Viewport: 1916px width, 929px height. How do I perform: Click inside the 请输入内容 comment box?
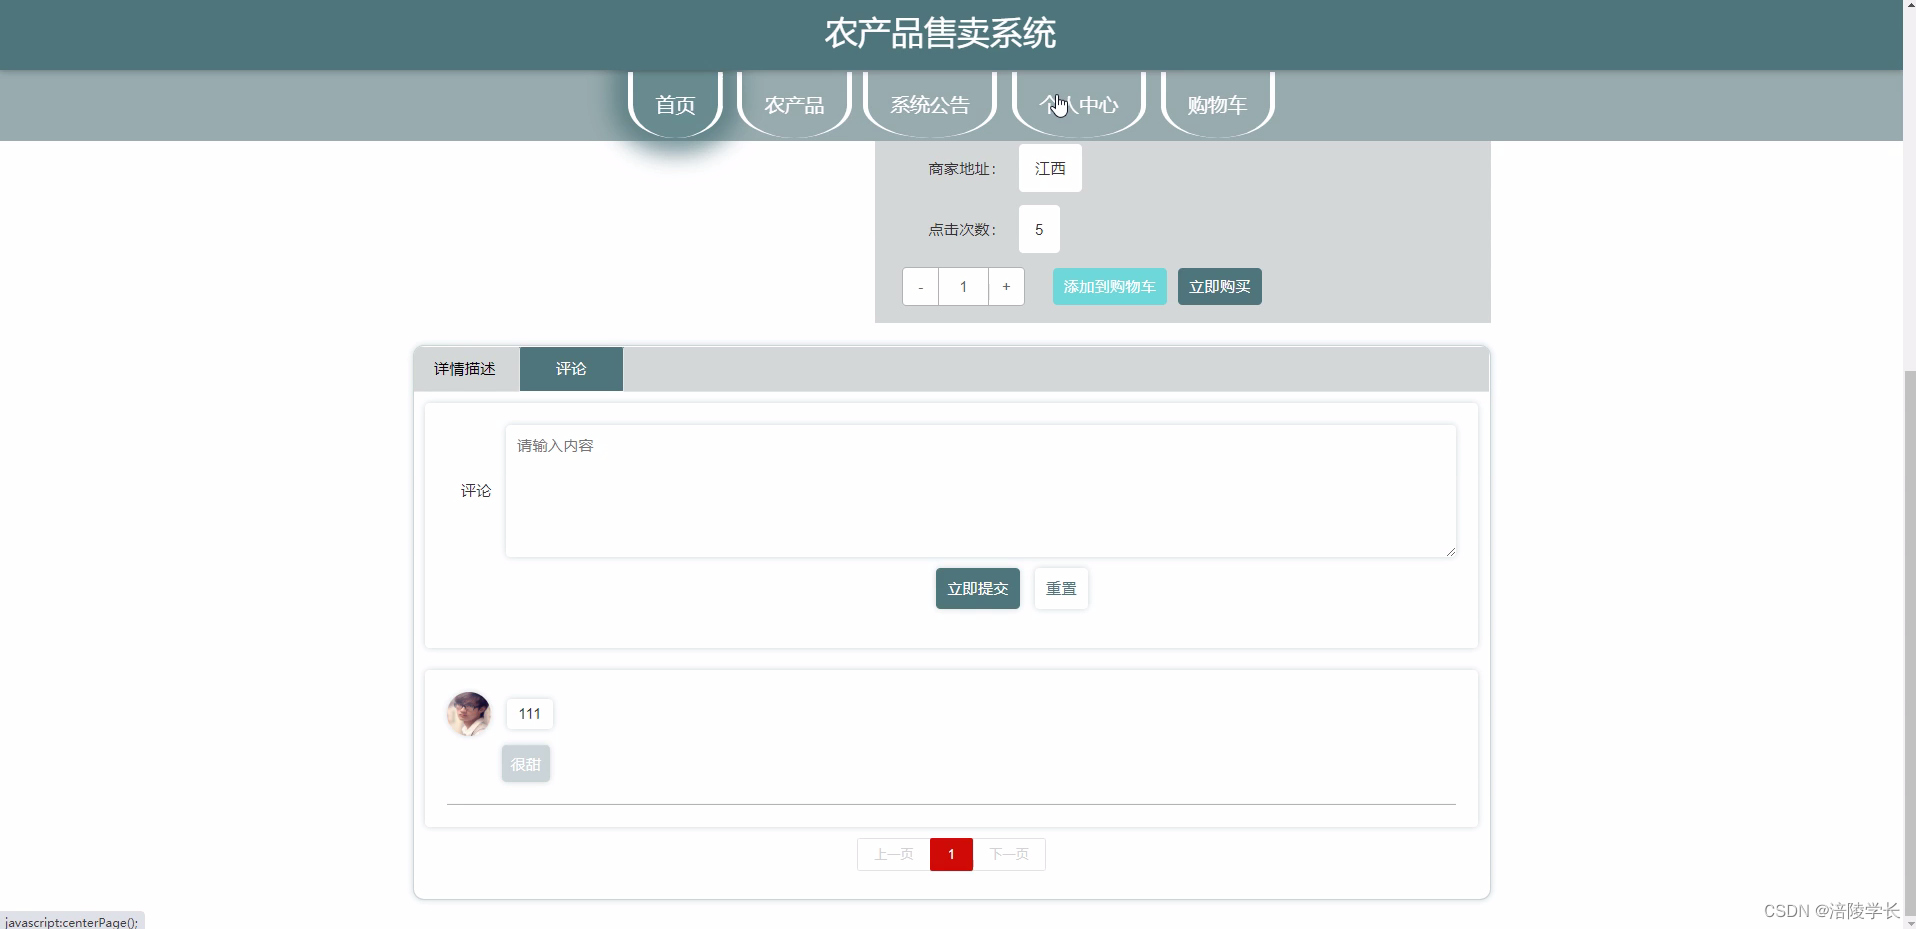click(x=980, y=490)
